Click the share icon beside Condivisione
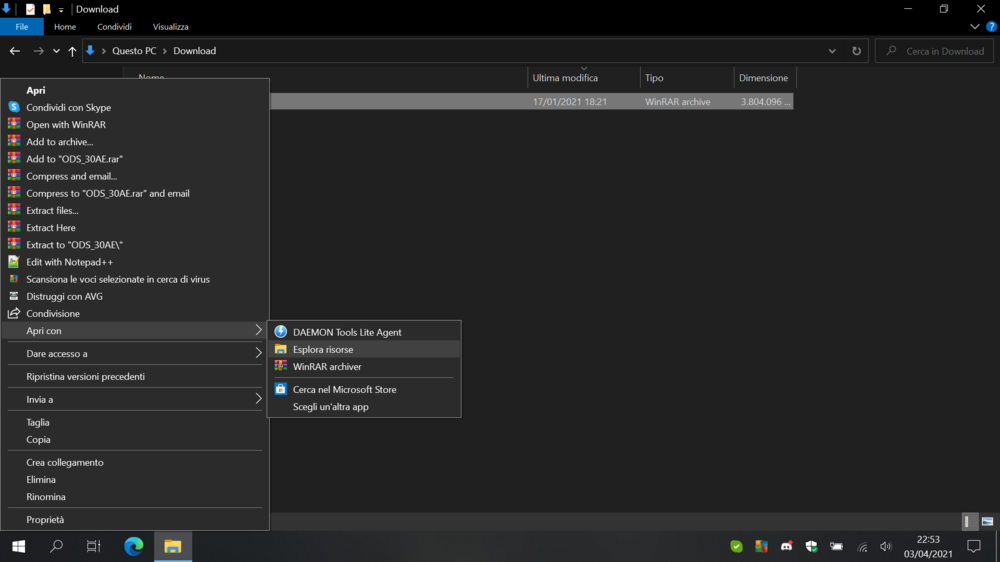 pyautogui.click(x=13, y=313)
